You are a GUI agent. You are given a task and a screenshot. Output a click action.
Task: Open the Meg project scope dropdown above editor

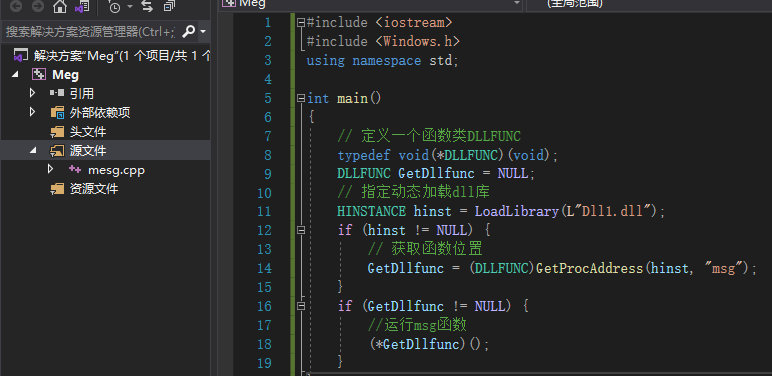click(372, 3)
